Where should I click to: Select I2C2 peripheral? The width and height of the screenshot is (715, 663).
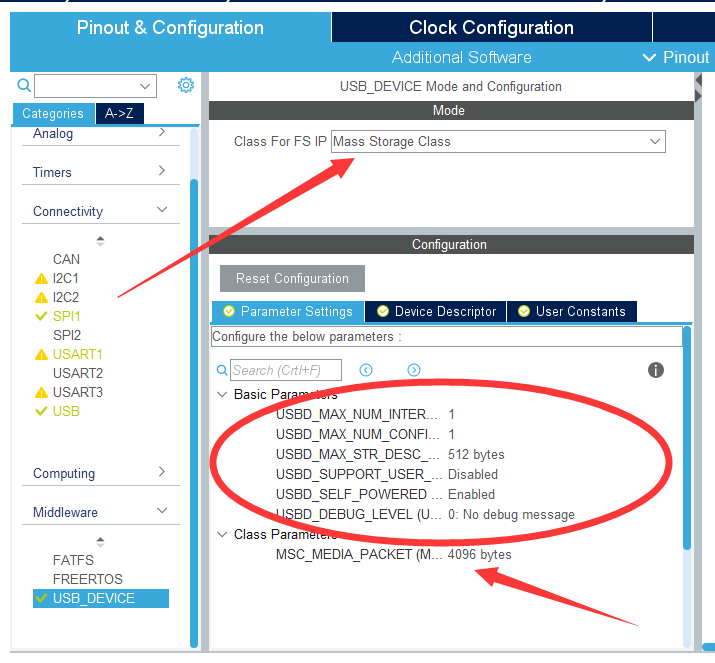(x=66, y=297)
